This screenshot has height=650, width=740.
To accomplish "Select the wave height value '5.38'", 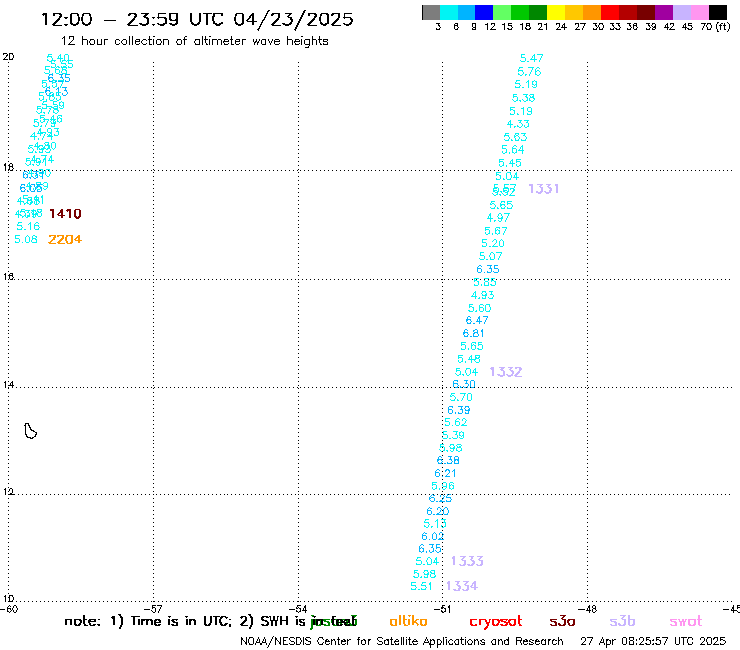I will [523, 98].
